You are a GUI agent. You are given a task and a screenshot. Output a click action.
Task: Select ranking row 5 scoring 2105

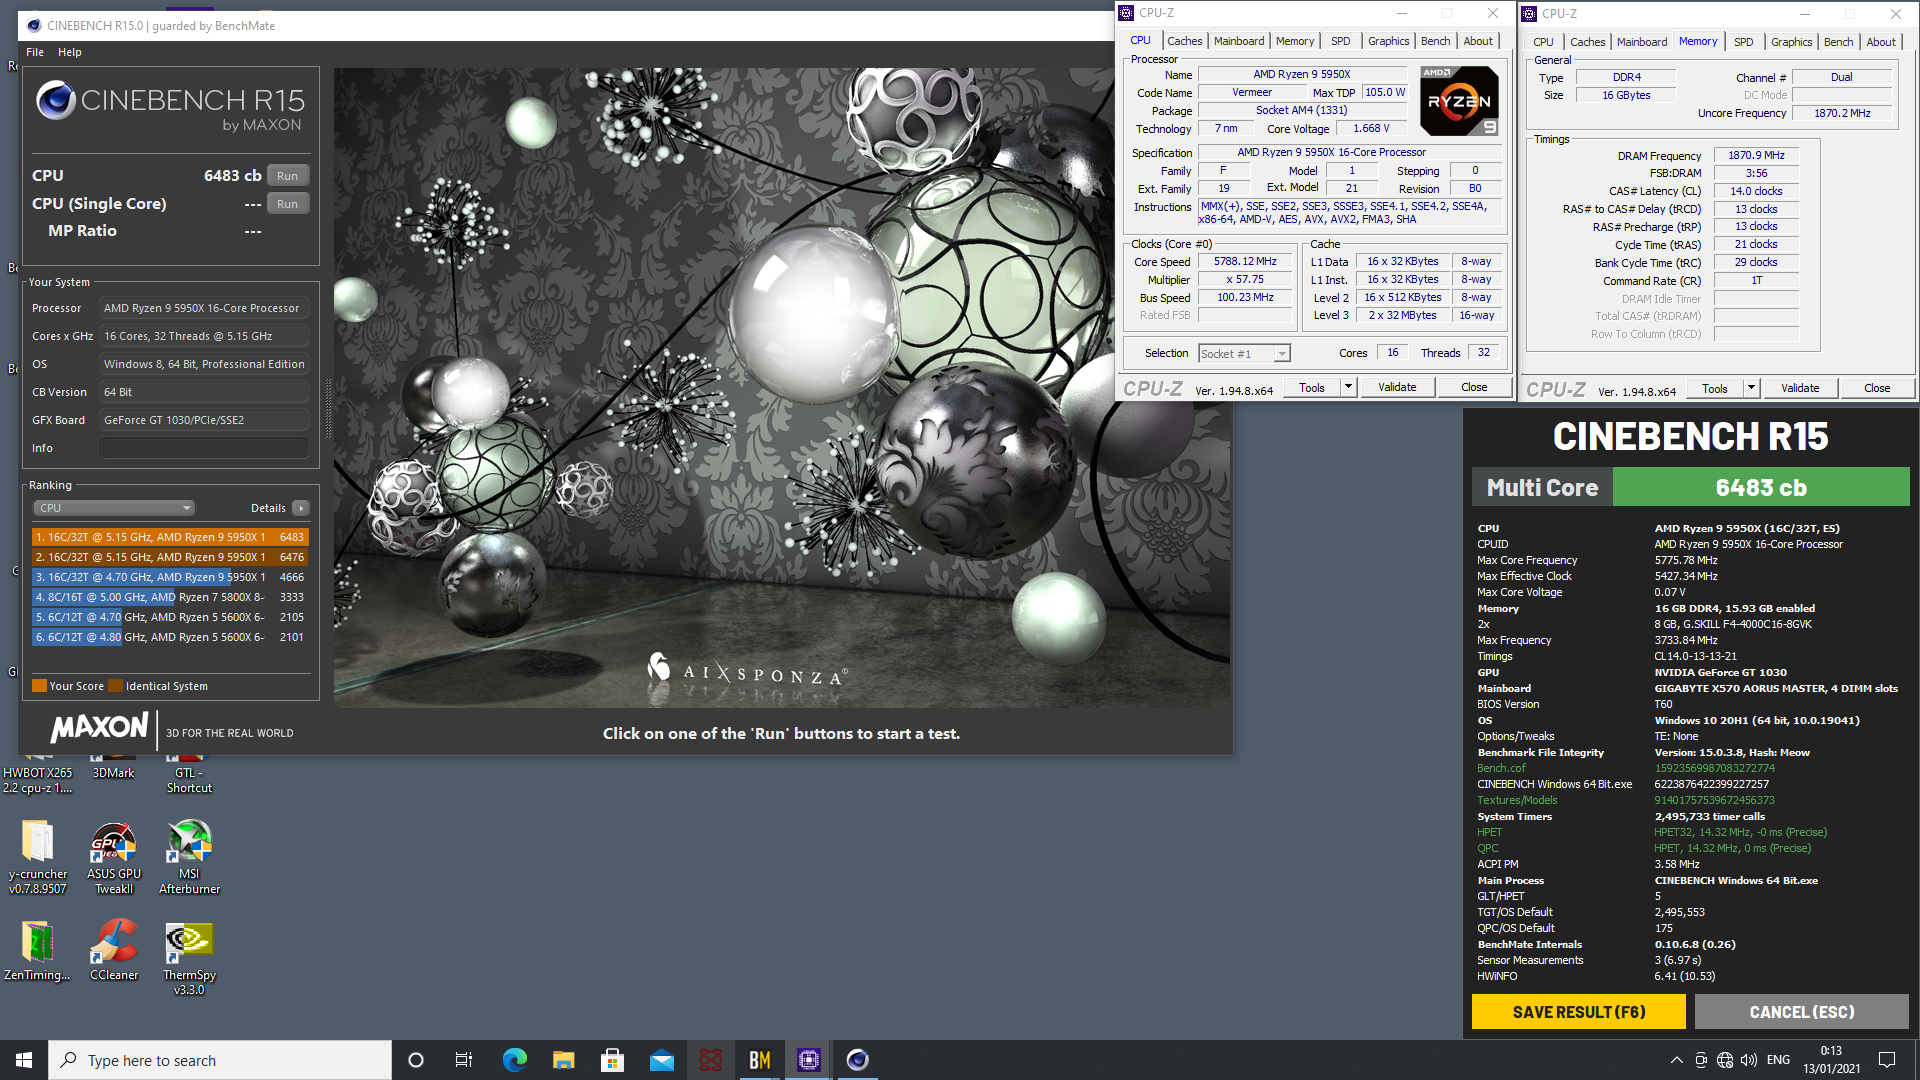(170, 617)
